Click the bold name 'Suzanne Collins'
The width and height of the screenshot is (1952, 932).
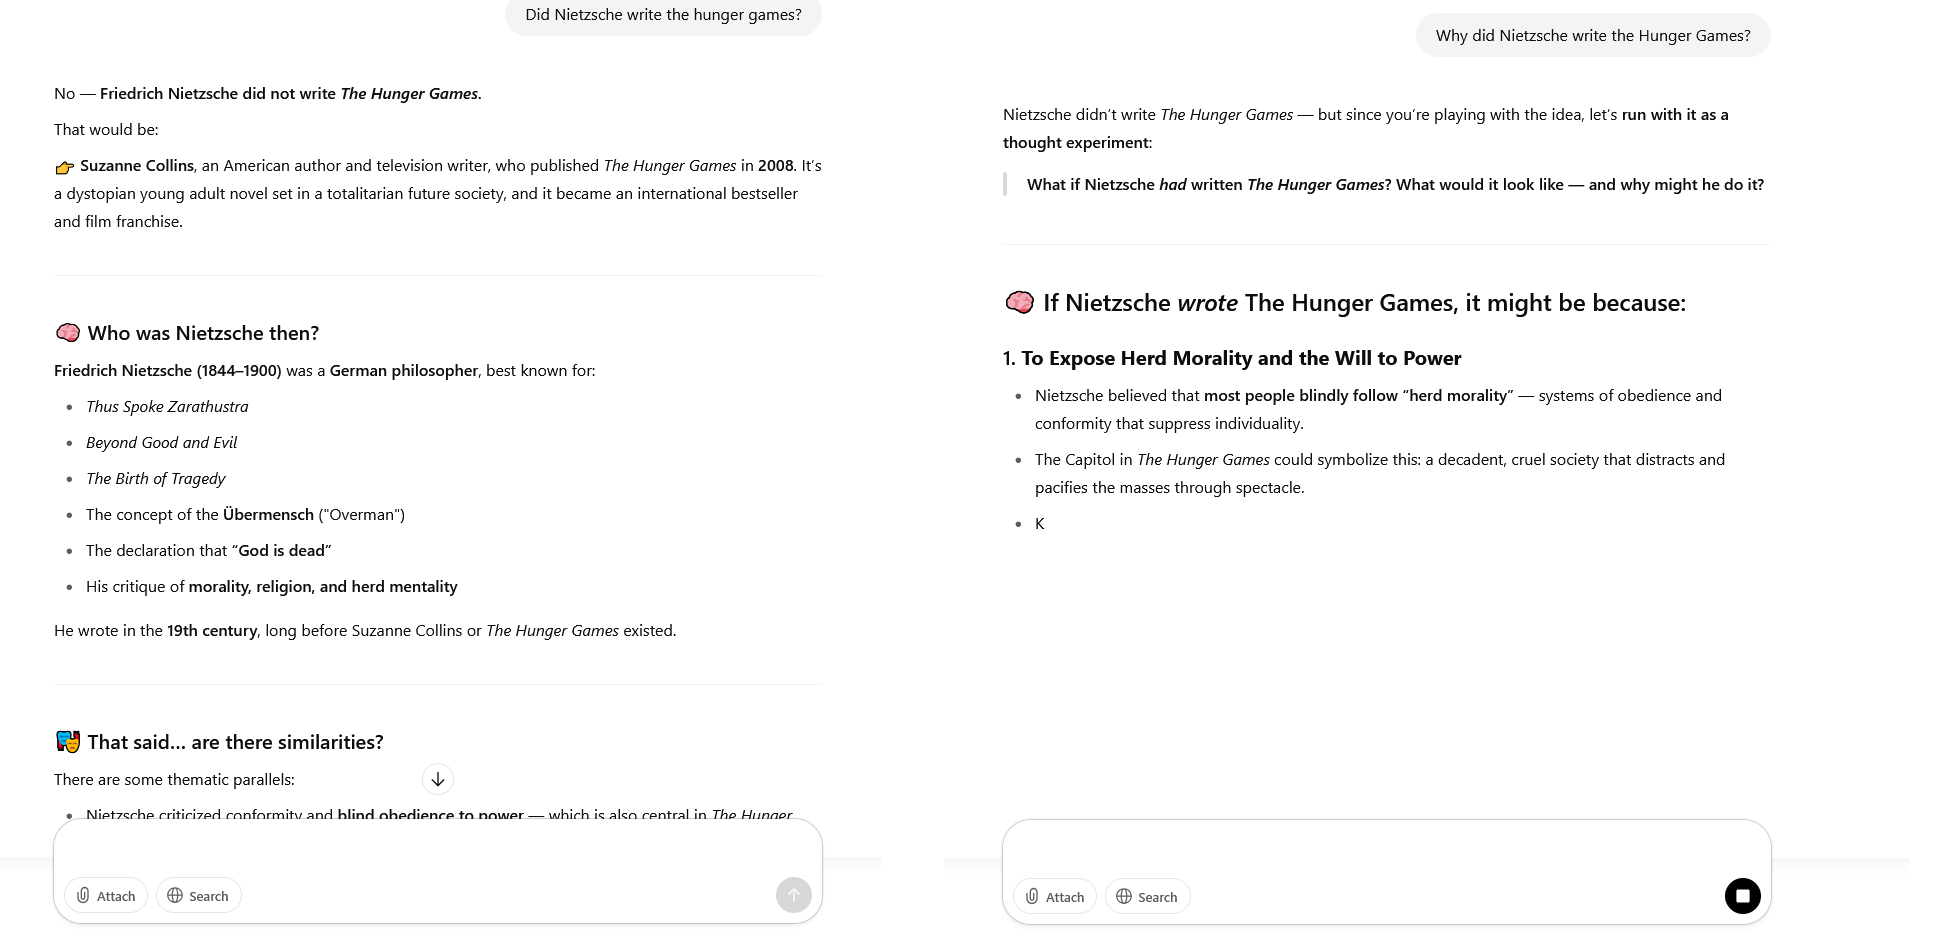tap(137, 165)
